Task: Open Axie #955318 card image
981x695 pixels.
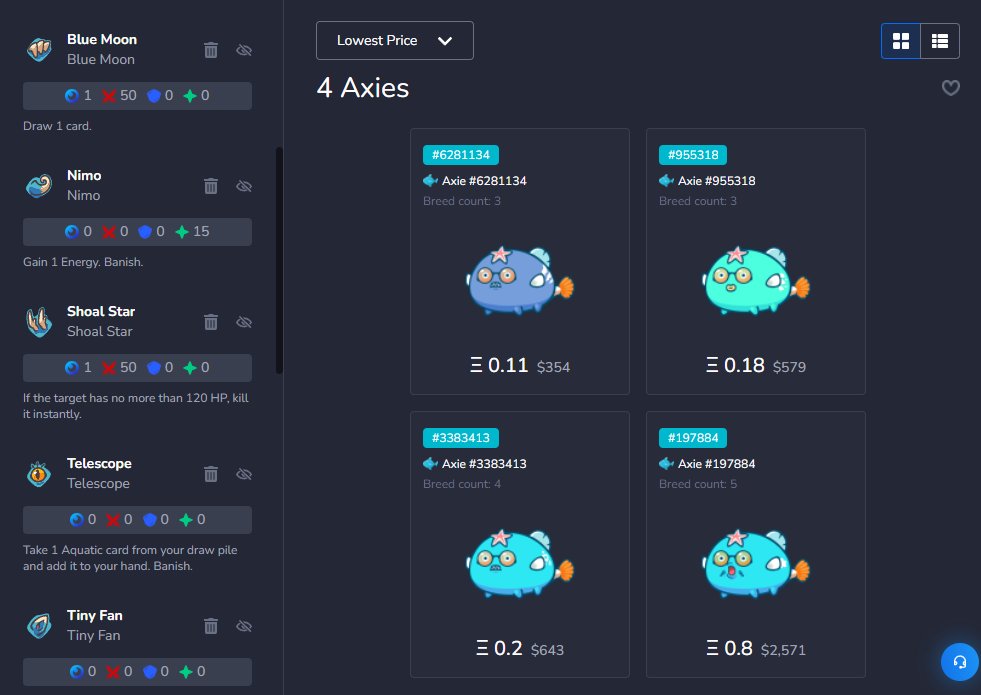Action: (x=755, y=280)
